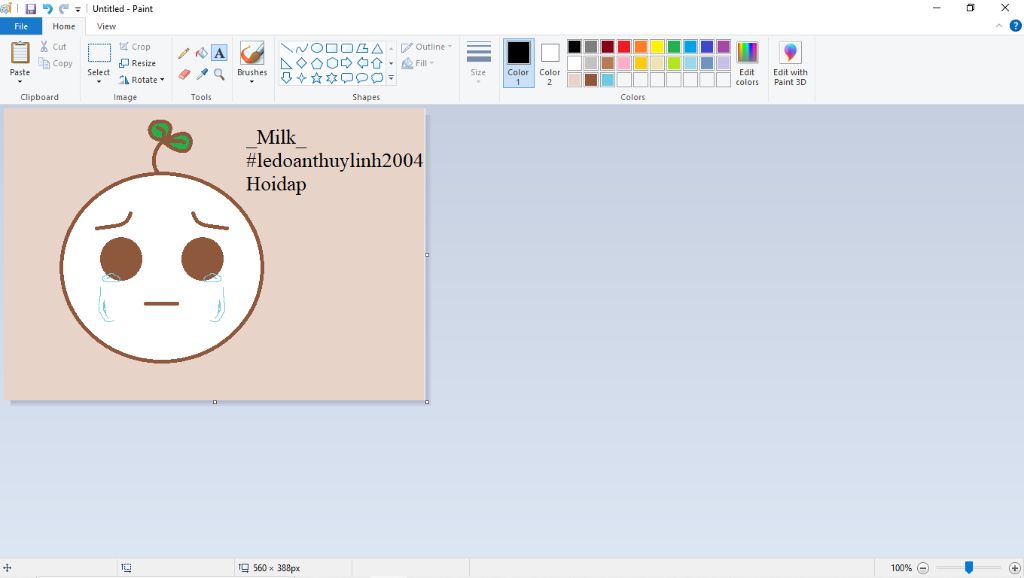Click the "#ledoanthuylinh2004" text on canvas

tap(334, 161)
